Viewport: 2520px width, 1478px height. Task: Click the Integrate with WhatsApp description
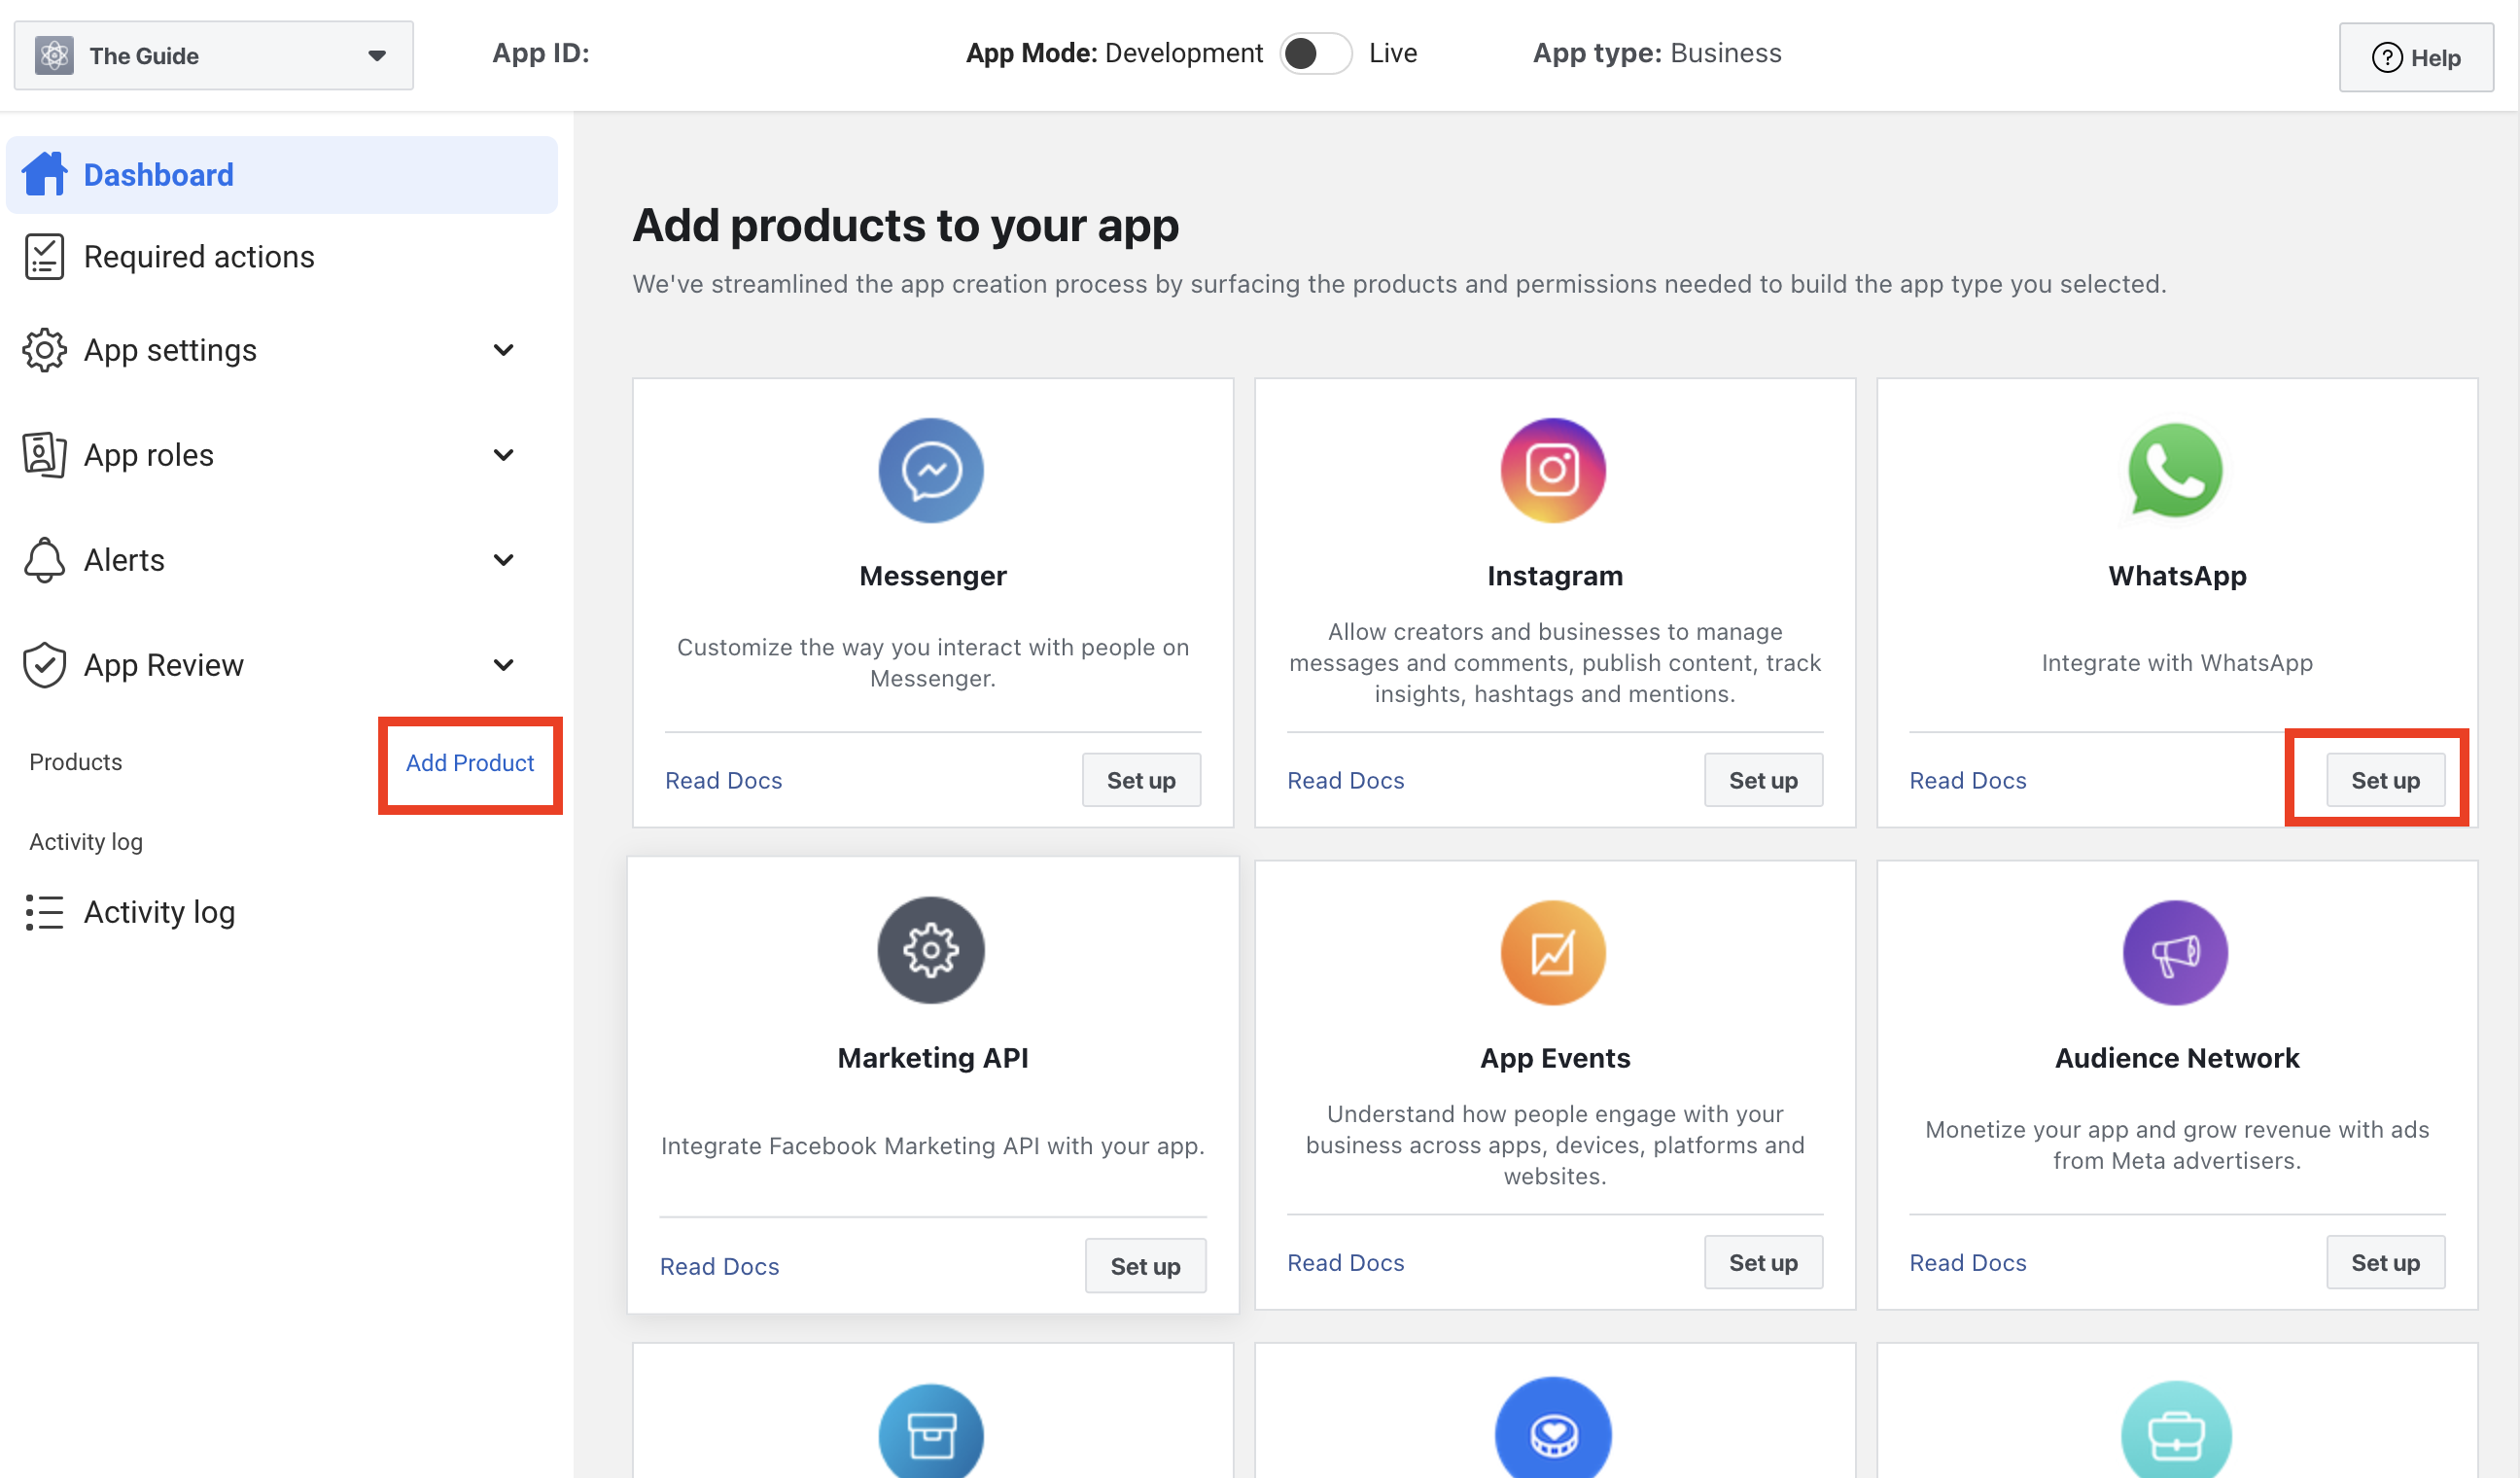coord(2177,663)
